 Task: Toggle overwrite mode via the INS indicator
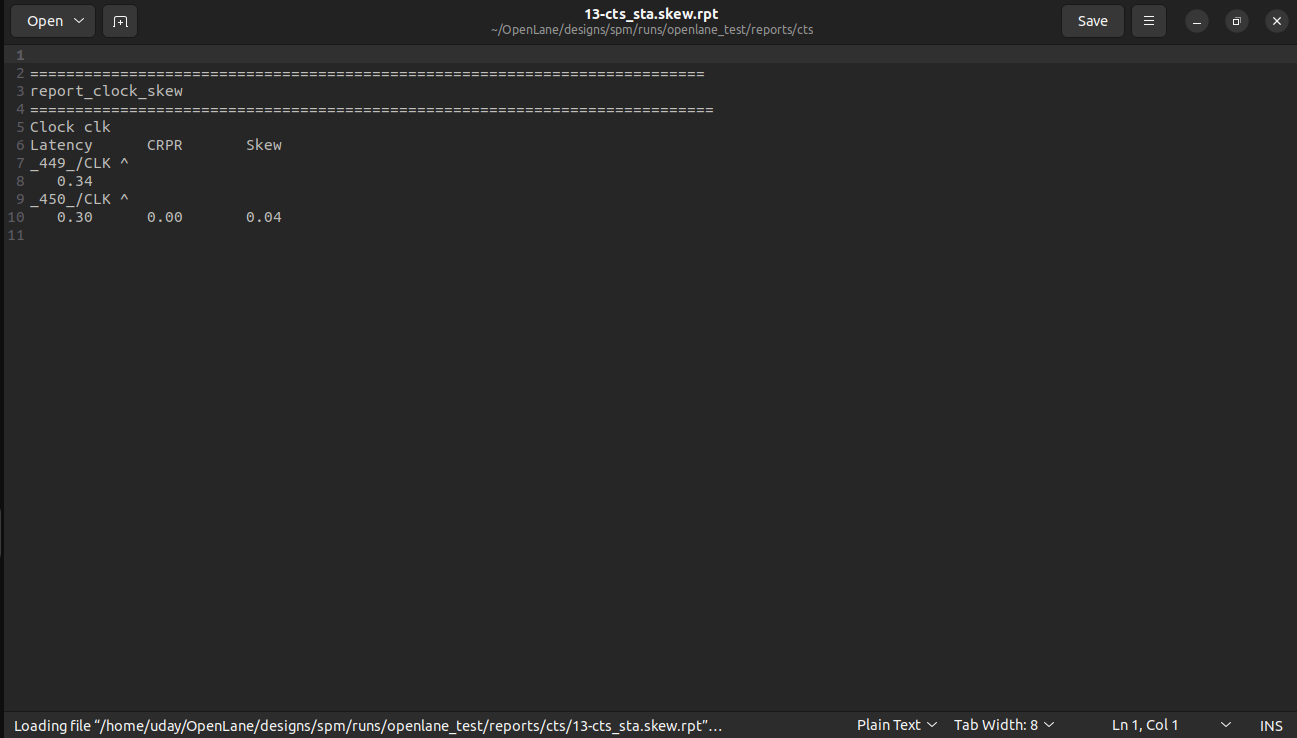point(1271,725)
